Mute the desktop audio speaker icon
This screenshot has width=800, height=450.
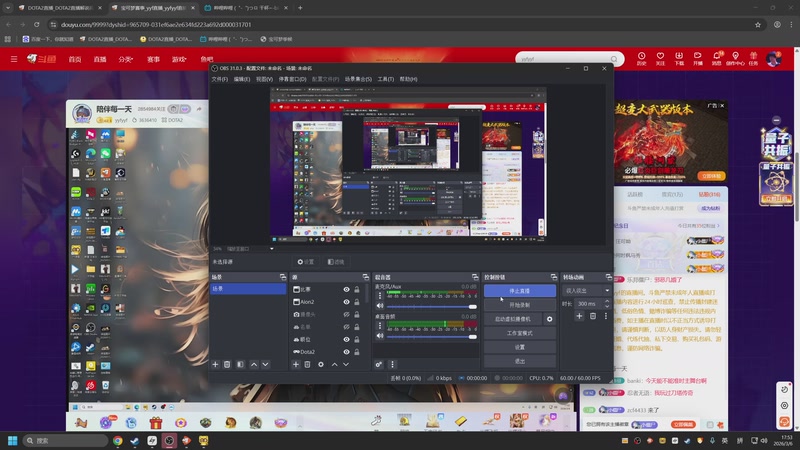pyautogui.click(x=380, y=336)
